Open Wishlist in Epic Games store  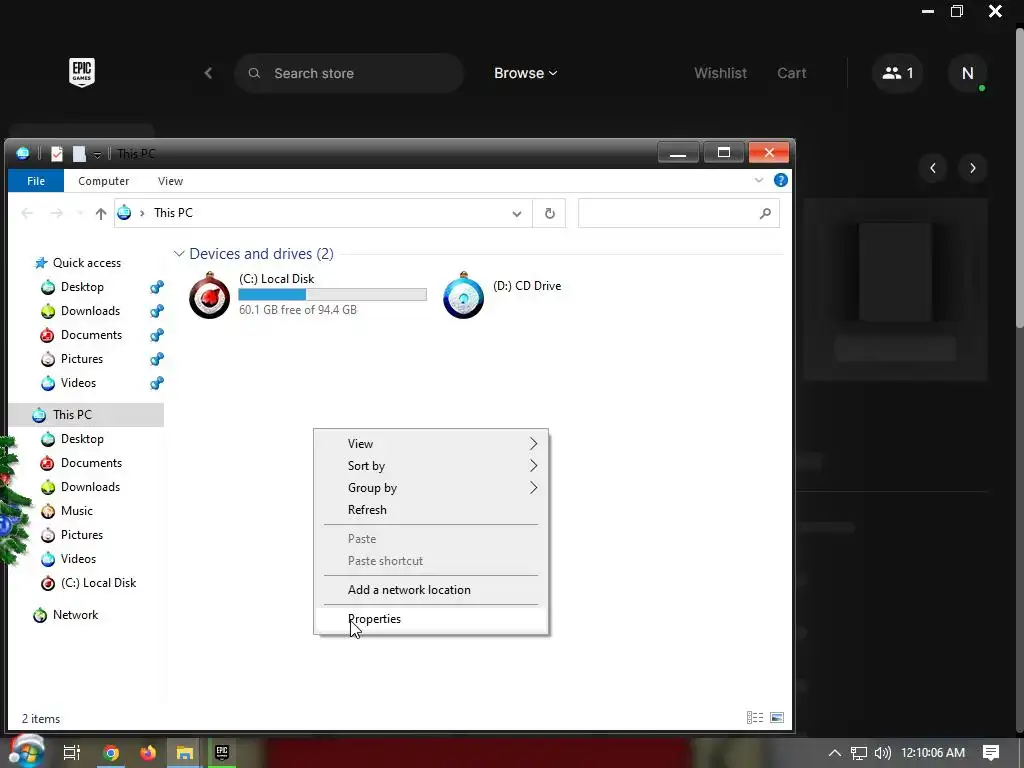pos(720,73)
